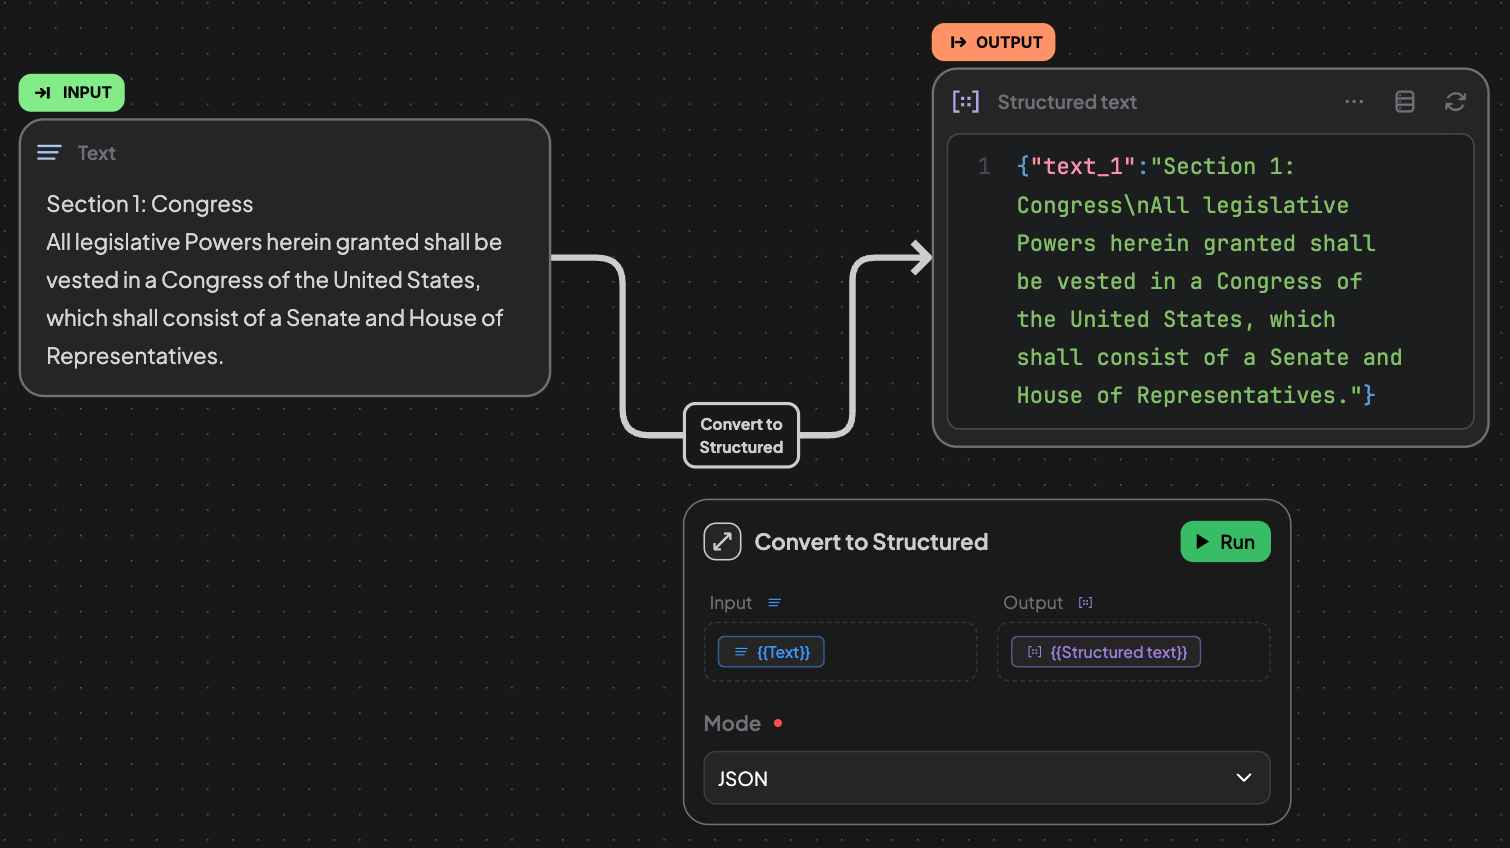
Task: Click inside the Section 1 Congress text area
Action: [275, 280]
